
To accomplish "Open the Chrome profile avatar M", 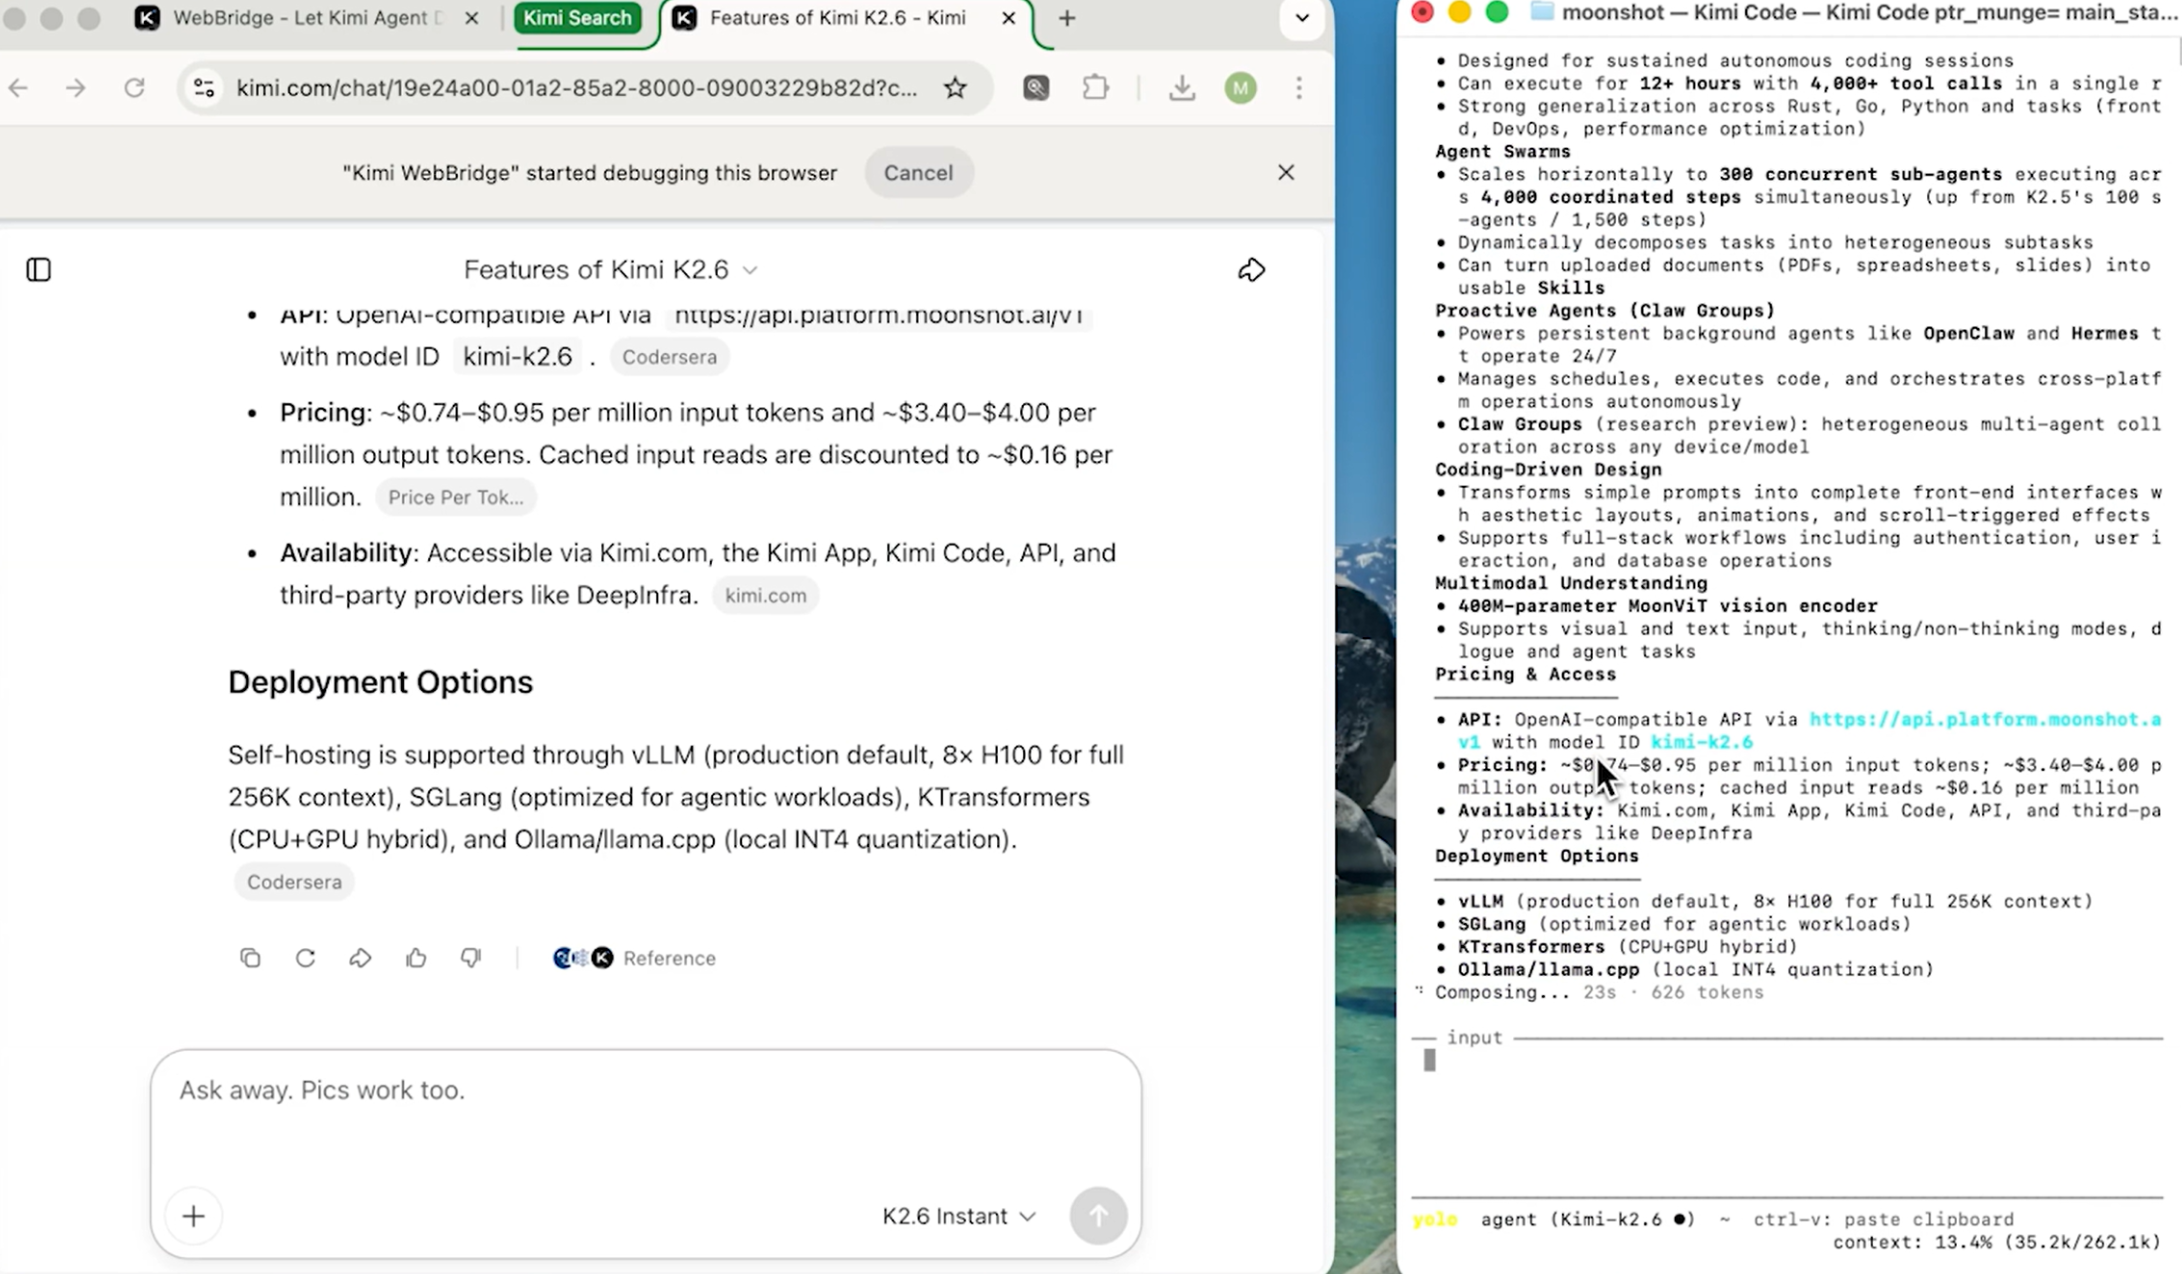I will (1240, 88).
